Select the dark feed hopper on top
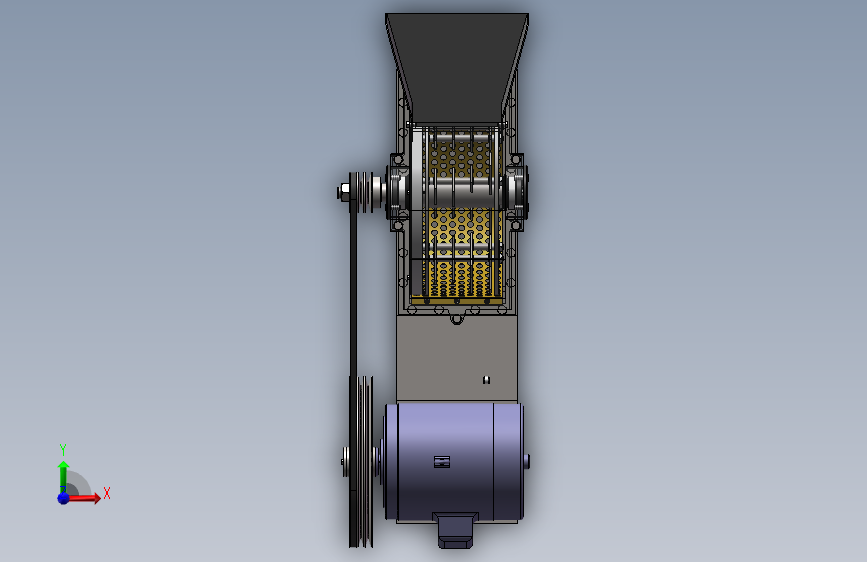The image size is (867, 562). coord(457,66)
